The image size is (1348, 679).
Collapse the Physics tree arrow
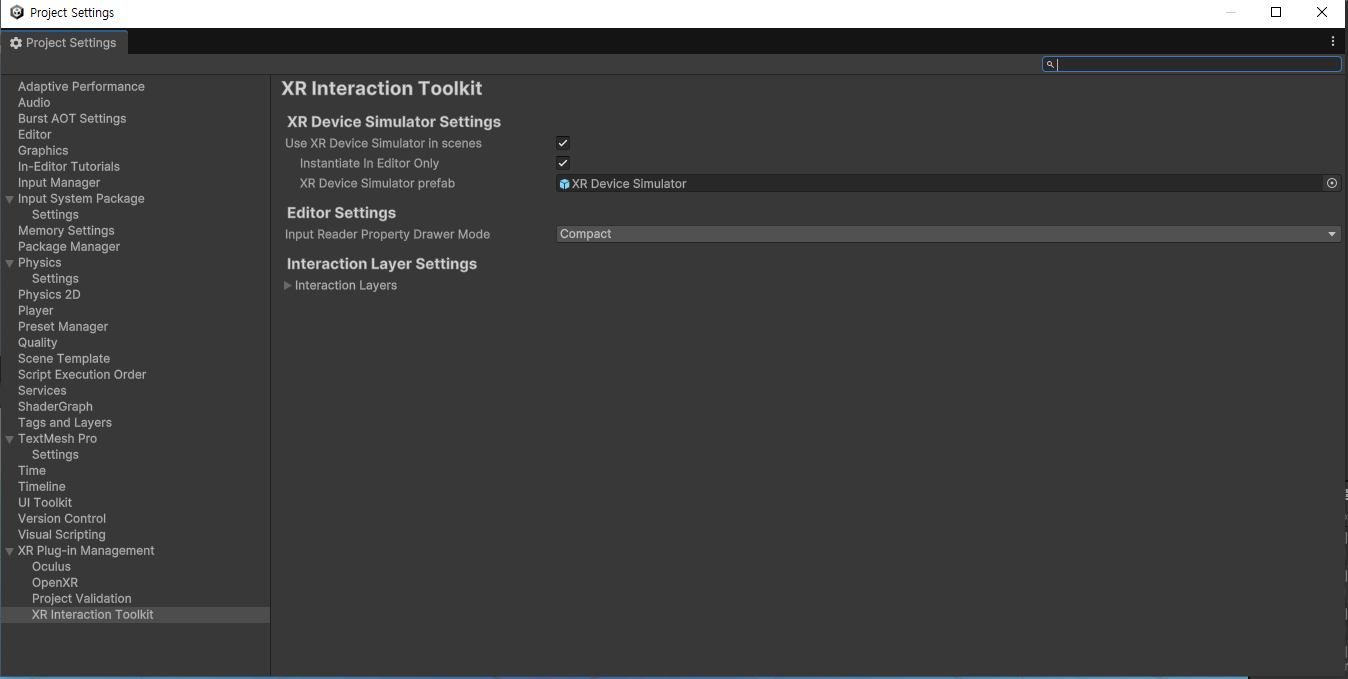point(10,263)
